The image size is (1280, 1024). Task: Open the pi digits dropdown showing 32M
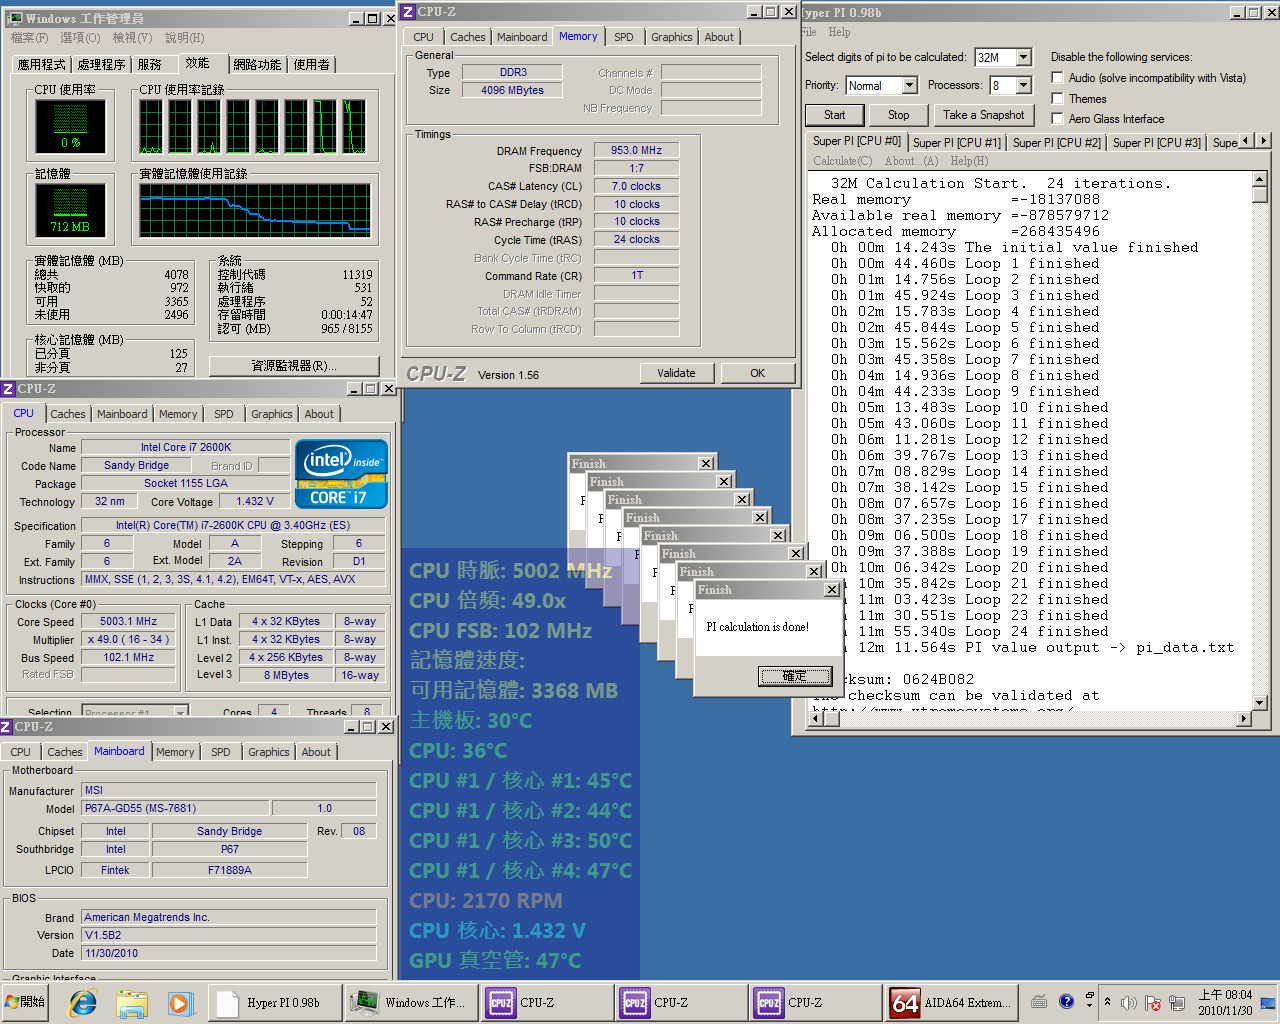point(1023,58)
